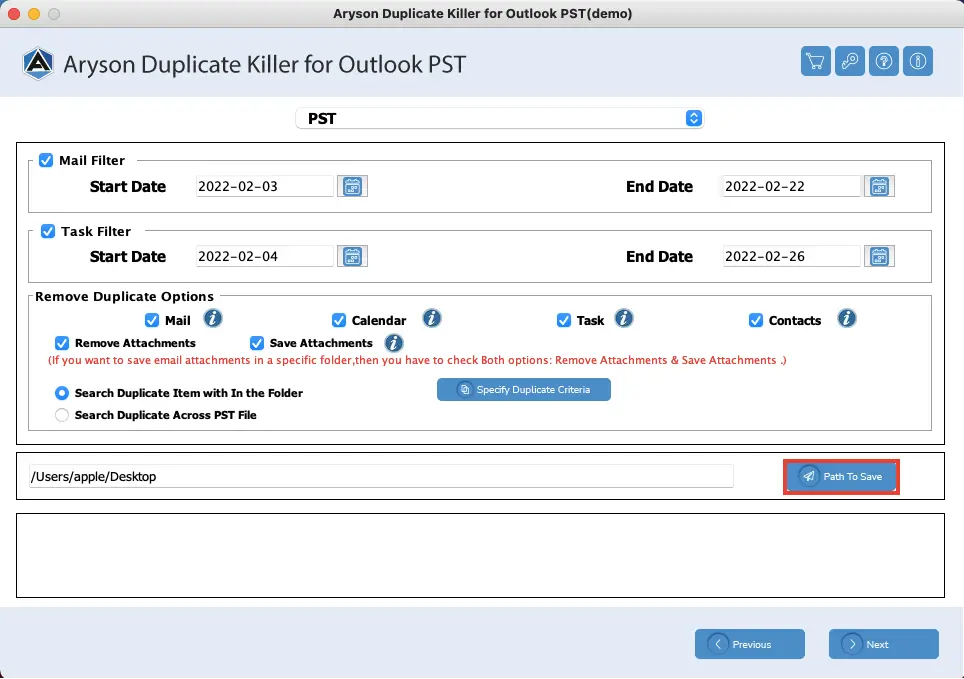Select Search Duplicate Item with In the Folder

[x=61, y=393]
